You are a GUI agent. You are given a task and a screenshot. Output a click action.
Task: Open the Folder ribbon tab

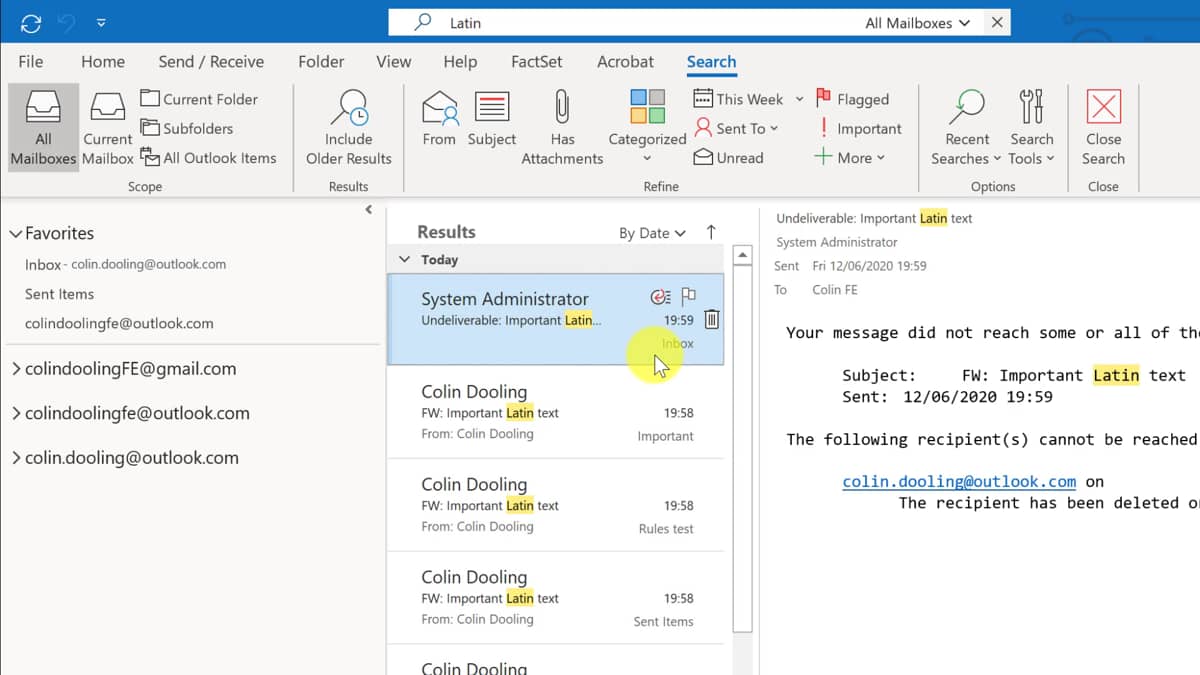coord(321,61)
